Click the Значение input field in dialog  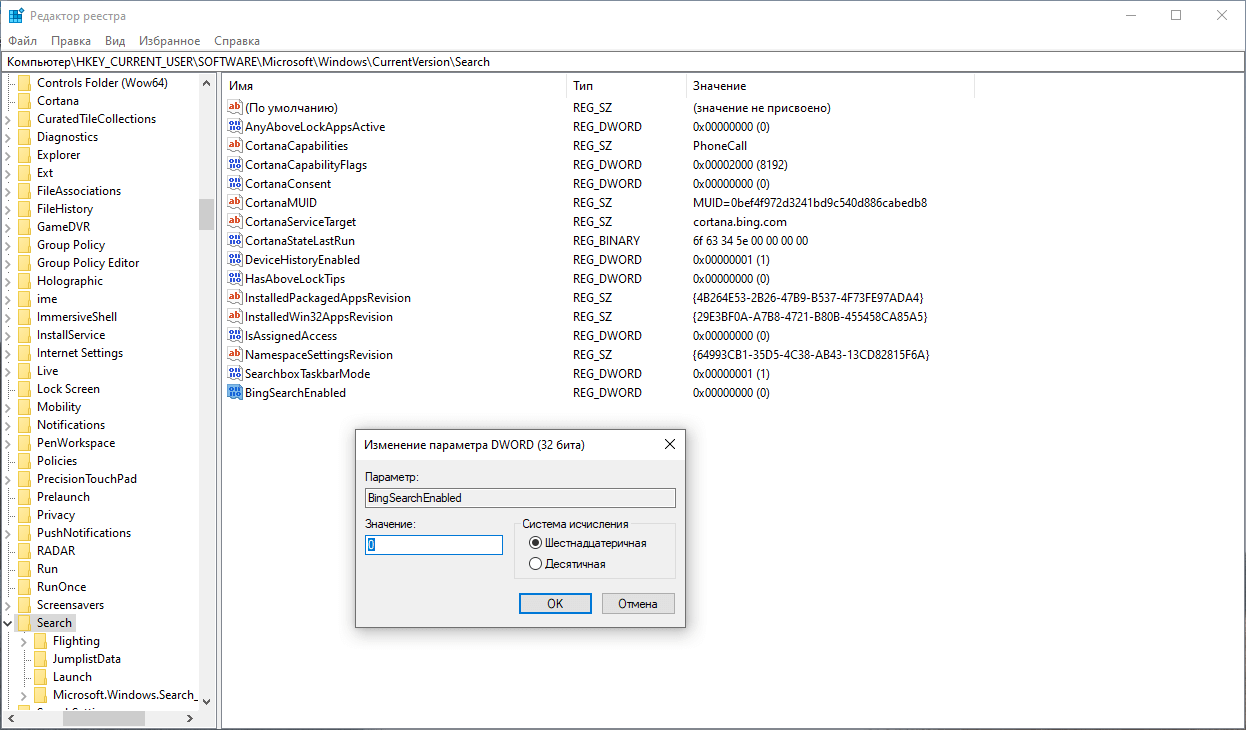pos(434,545)
